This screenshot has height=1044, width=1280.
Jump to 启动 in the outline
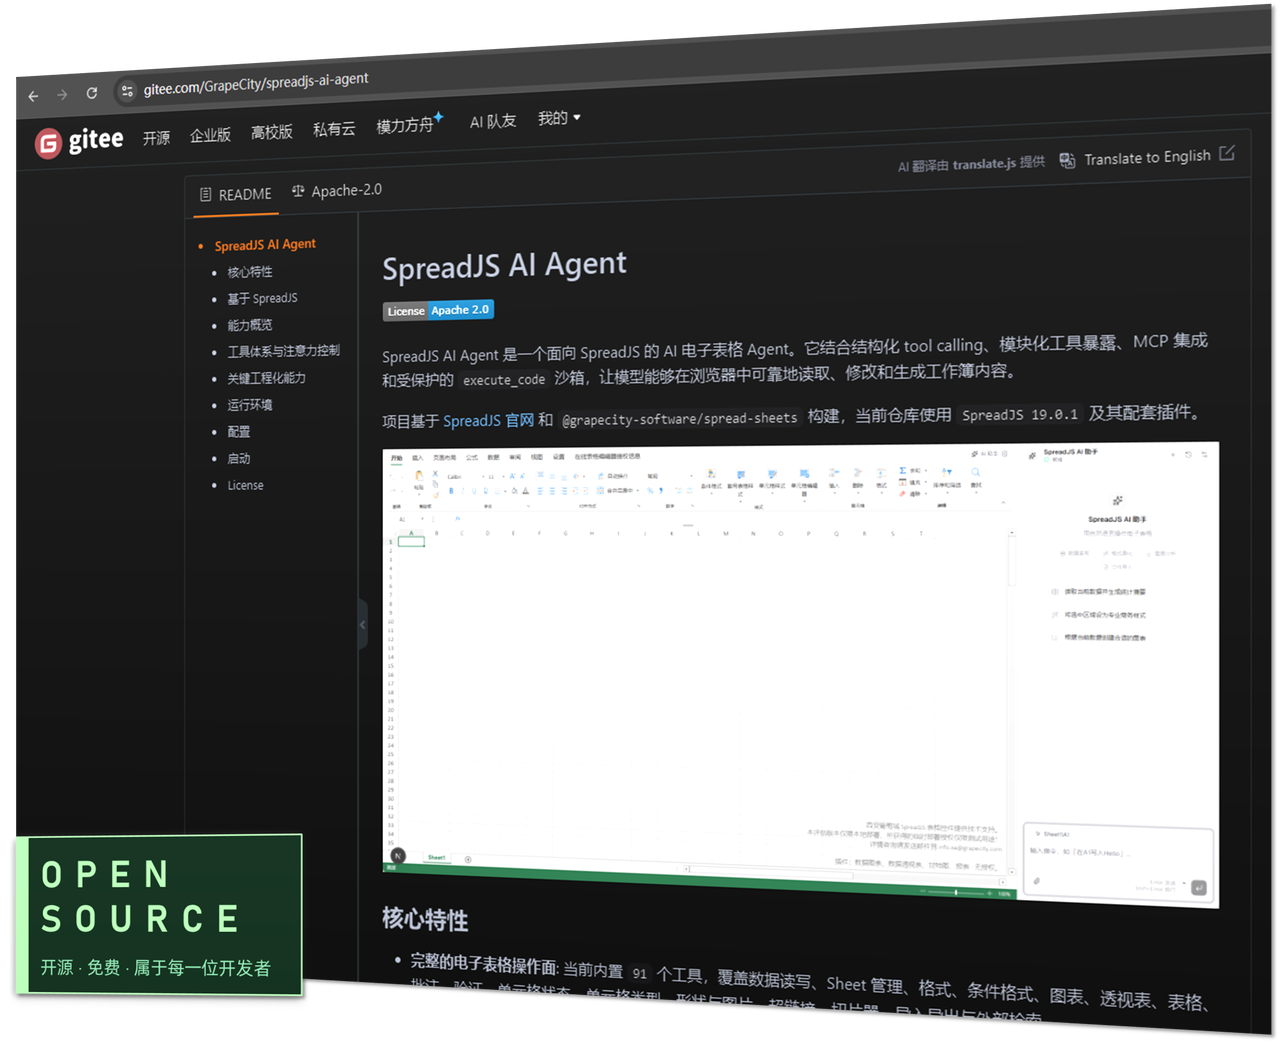(x=238, y=458)
